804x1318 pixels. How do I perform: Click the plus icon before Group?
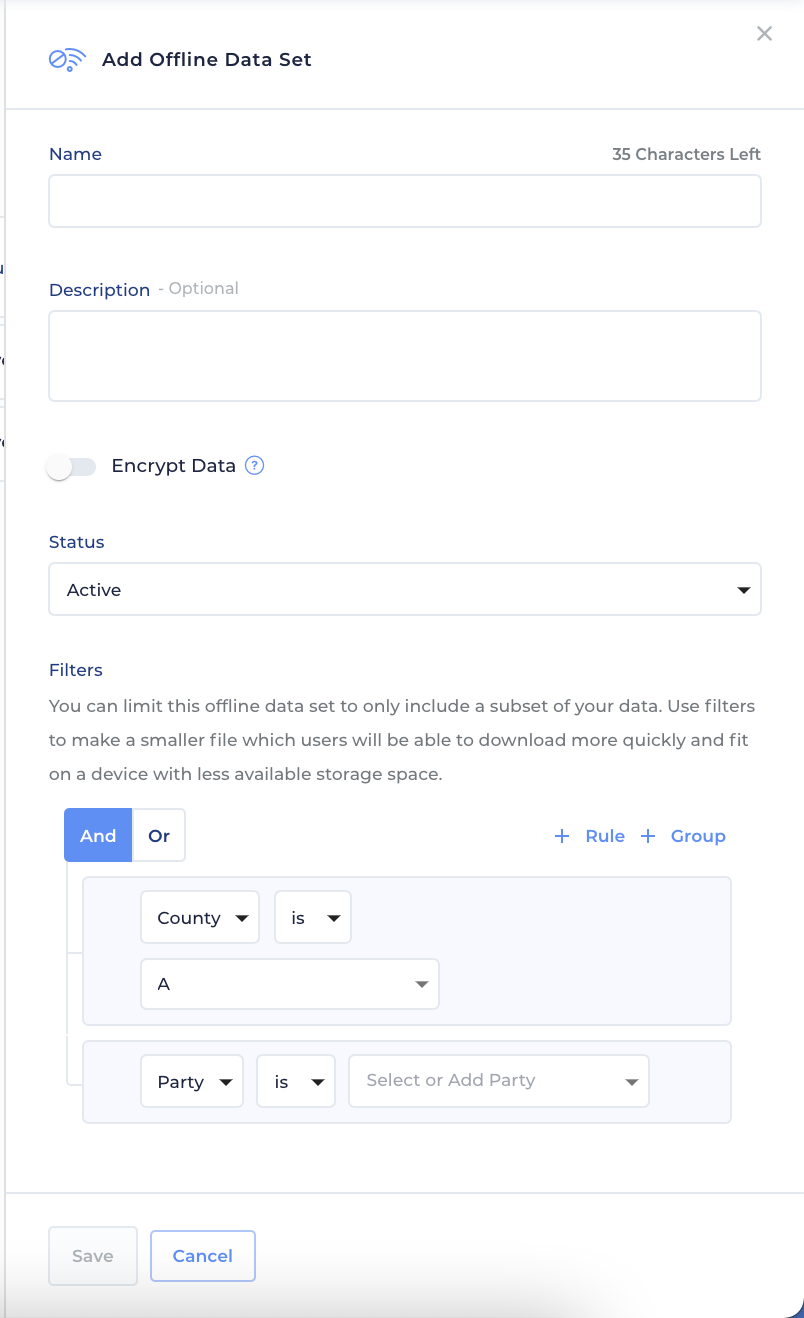coord(648,836)
